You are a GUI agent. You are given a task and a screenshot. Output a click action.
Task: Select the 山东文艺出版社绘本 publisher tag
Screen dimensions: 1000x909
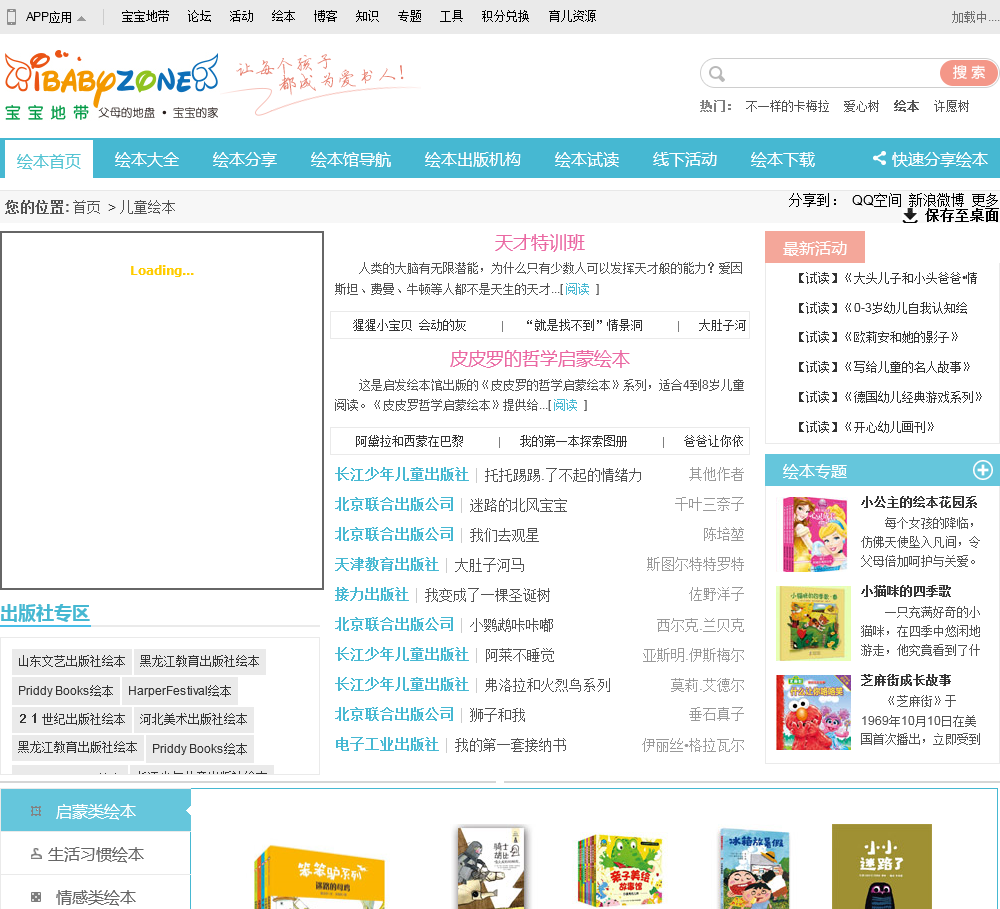[72, 662]
